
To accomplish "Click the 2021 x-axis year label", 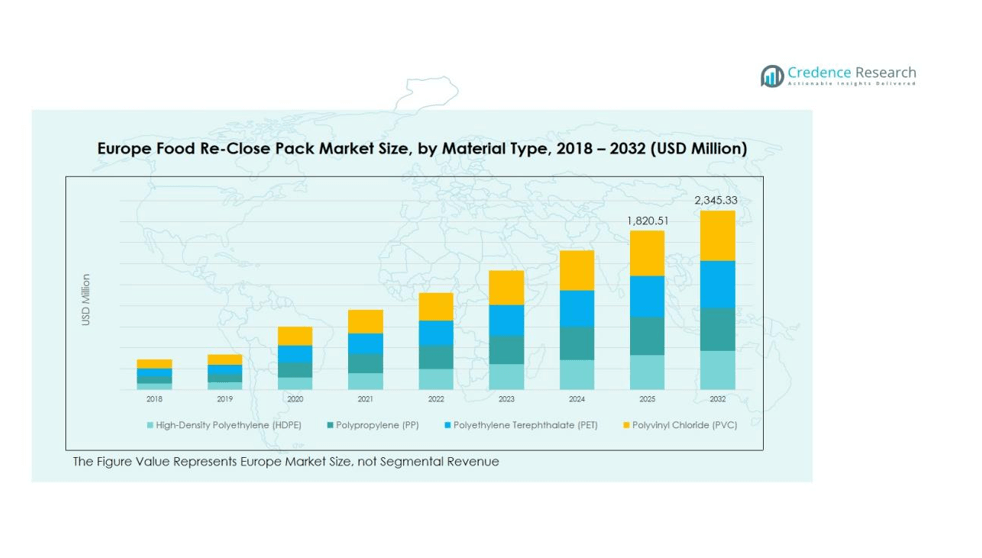I will pos(365,399).
